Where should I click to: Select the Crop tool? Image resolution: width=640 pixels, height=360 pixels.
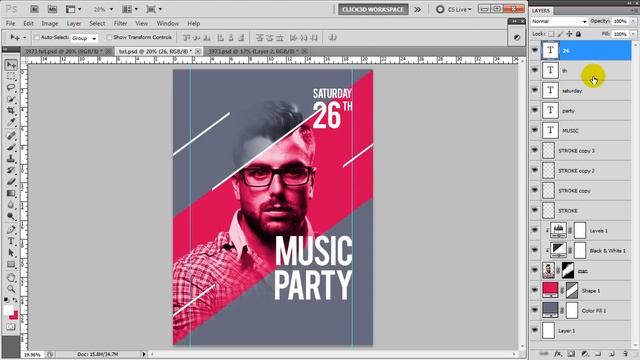click(11, 111)
